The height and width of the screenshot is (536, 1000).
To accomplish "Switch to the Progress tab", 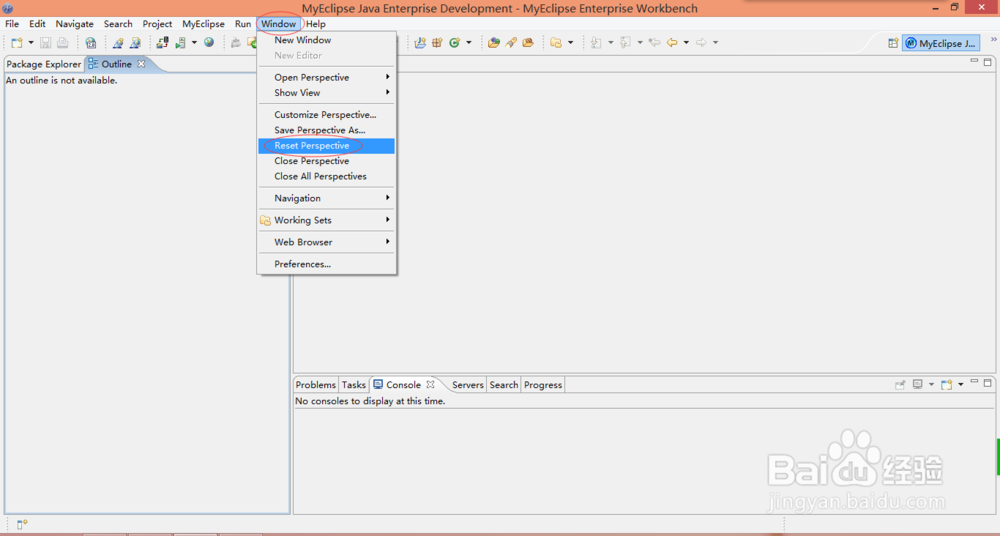I will click(x=543, y=385).
